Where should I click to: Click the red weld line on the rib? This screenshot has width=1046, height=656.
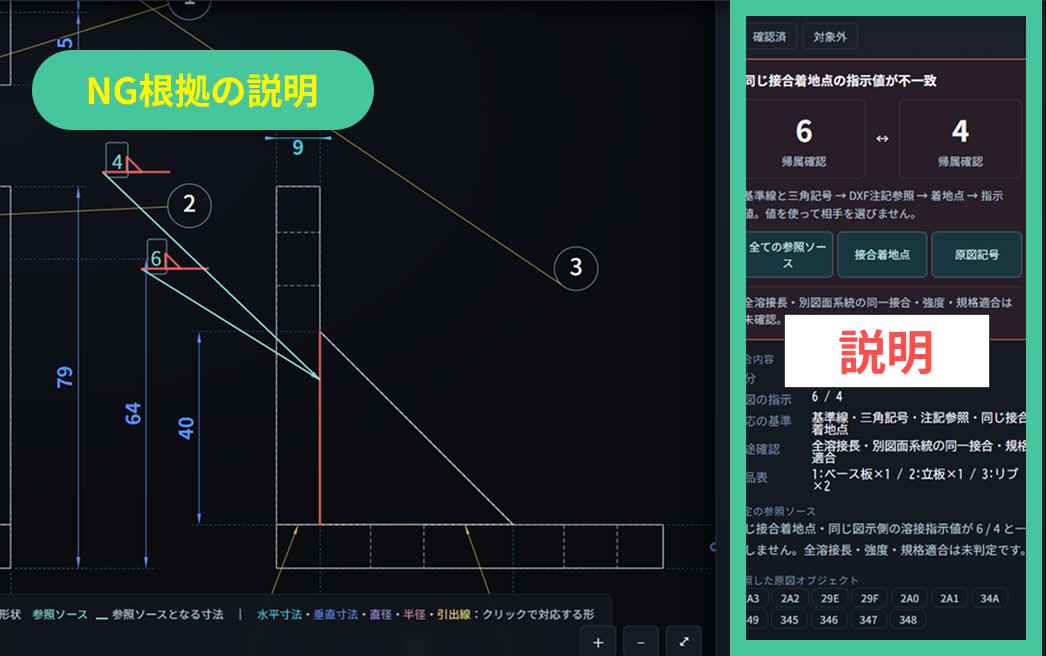pos(320,427)
